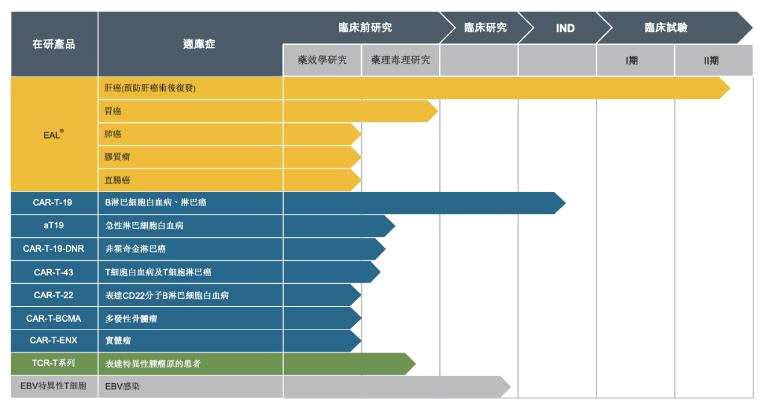Click the liver cancer yellow progress bar tip

point(724,88)
